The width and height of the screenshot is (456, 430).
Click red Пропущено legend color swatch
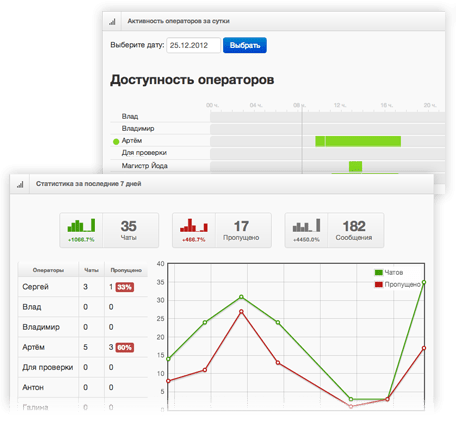tap(379, 285)
